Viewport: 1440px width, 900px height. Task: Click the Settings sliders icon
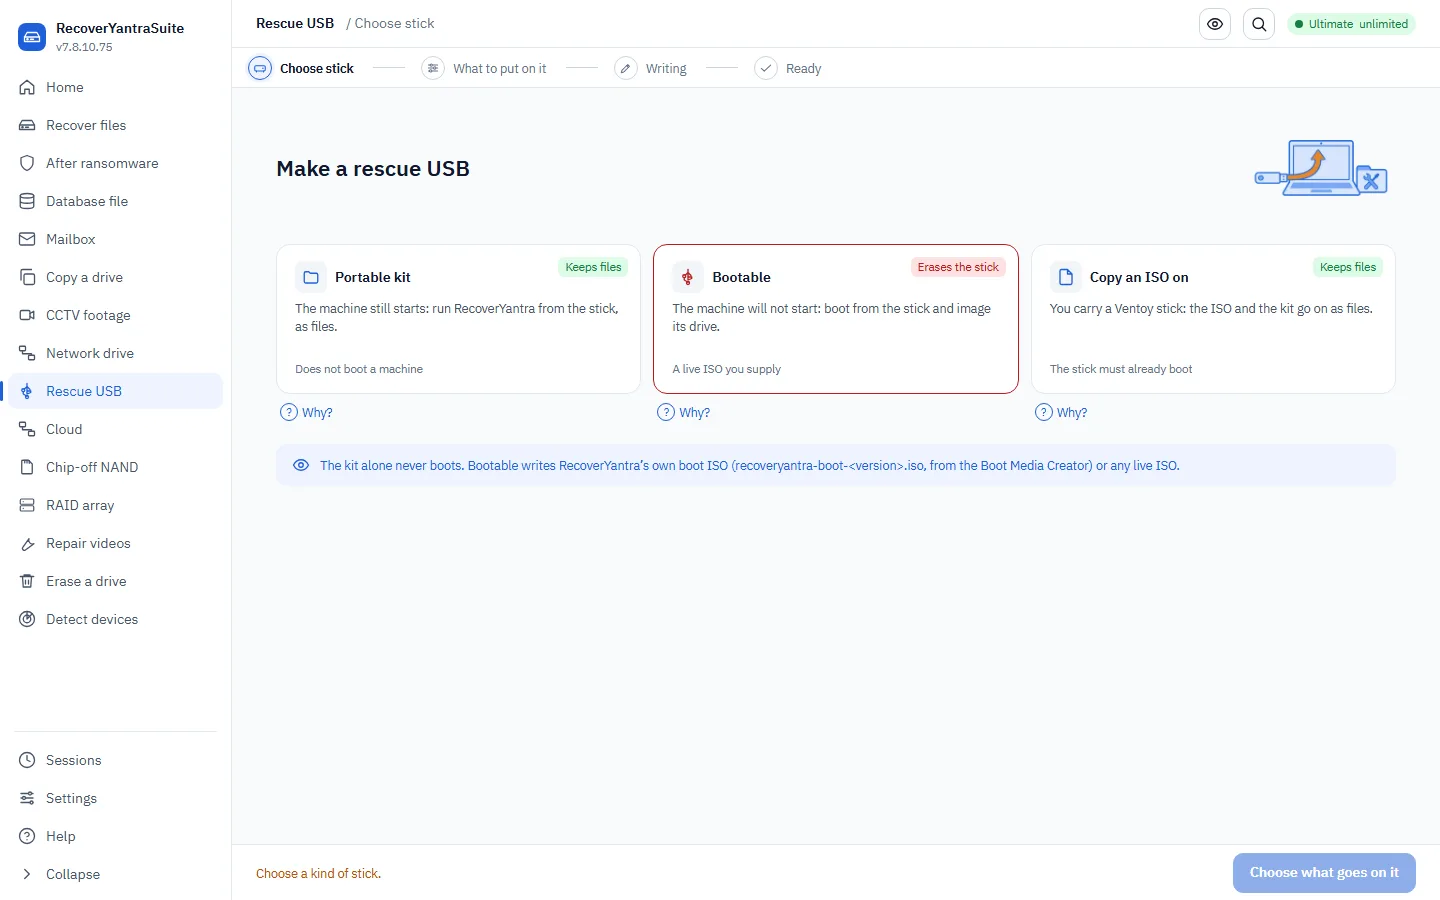27,798
